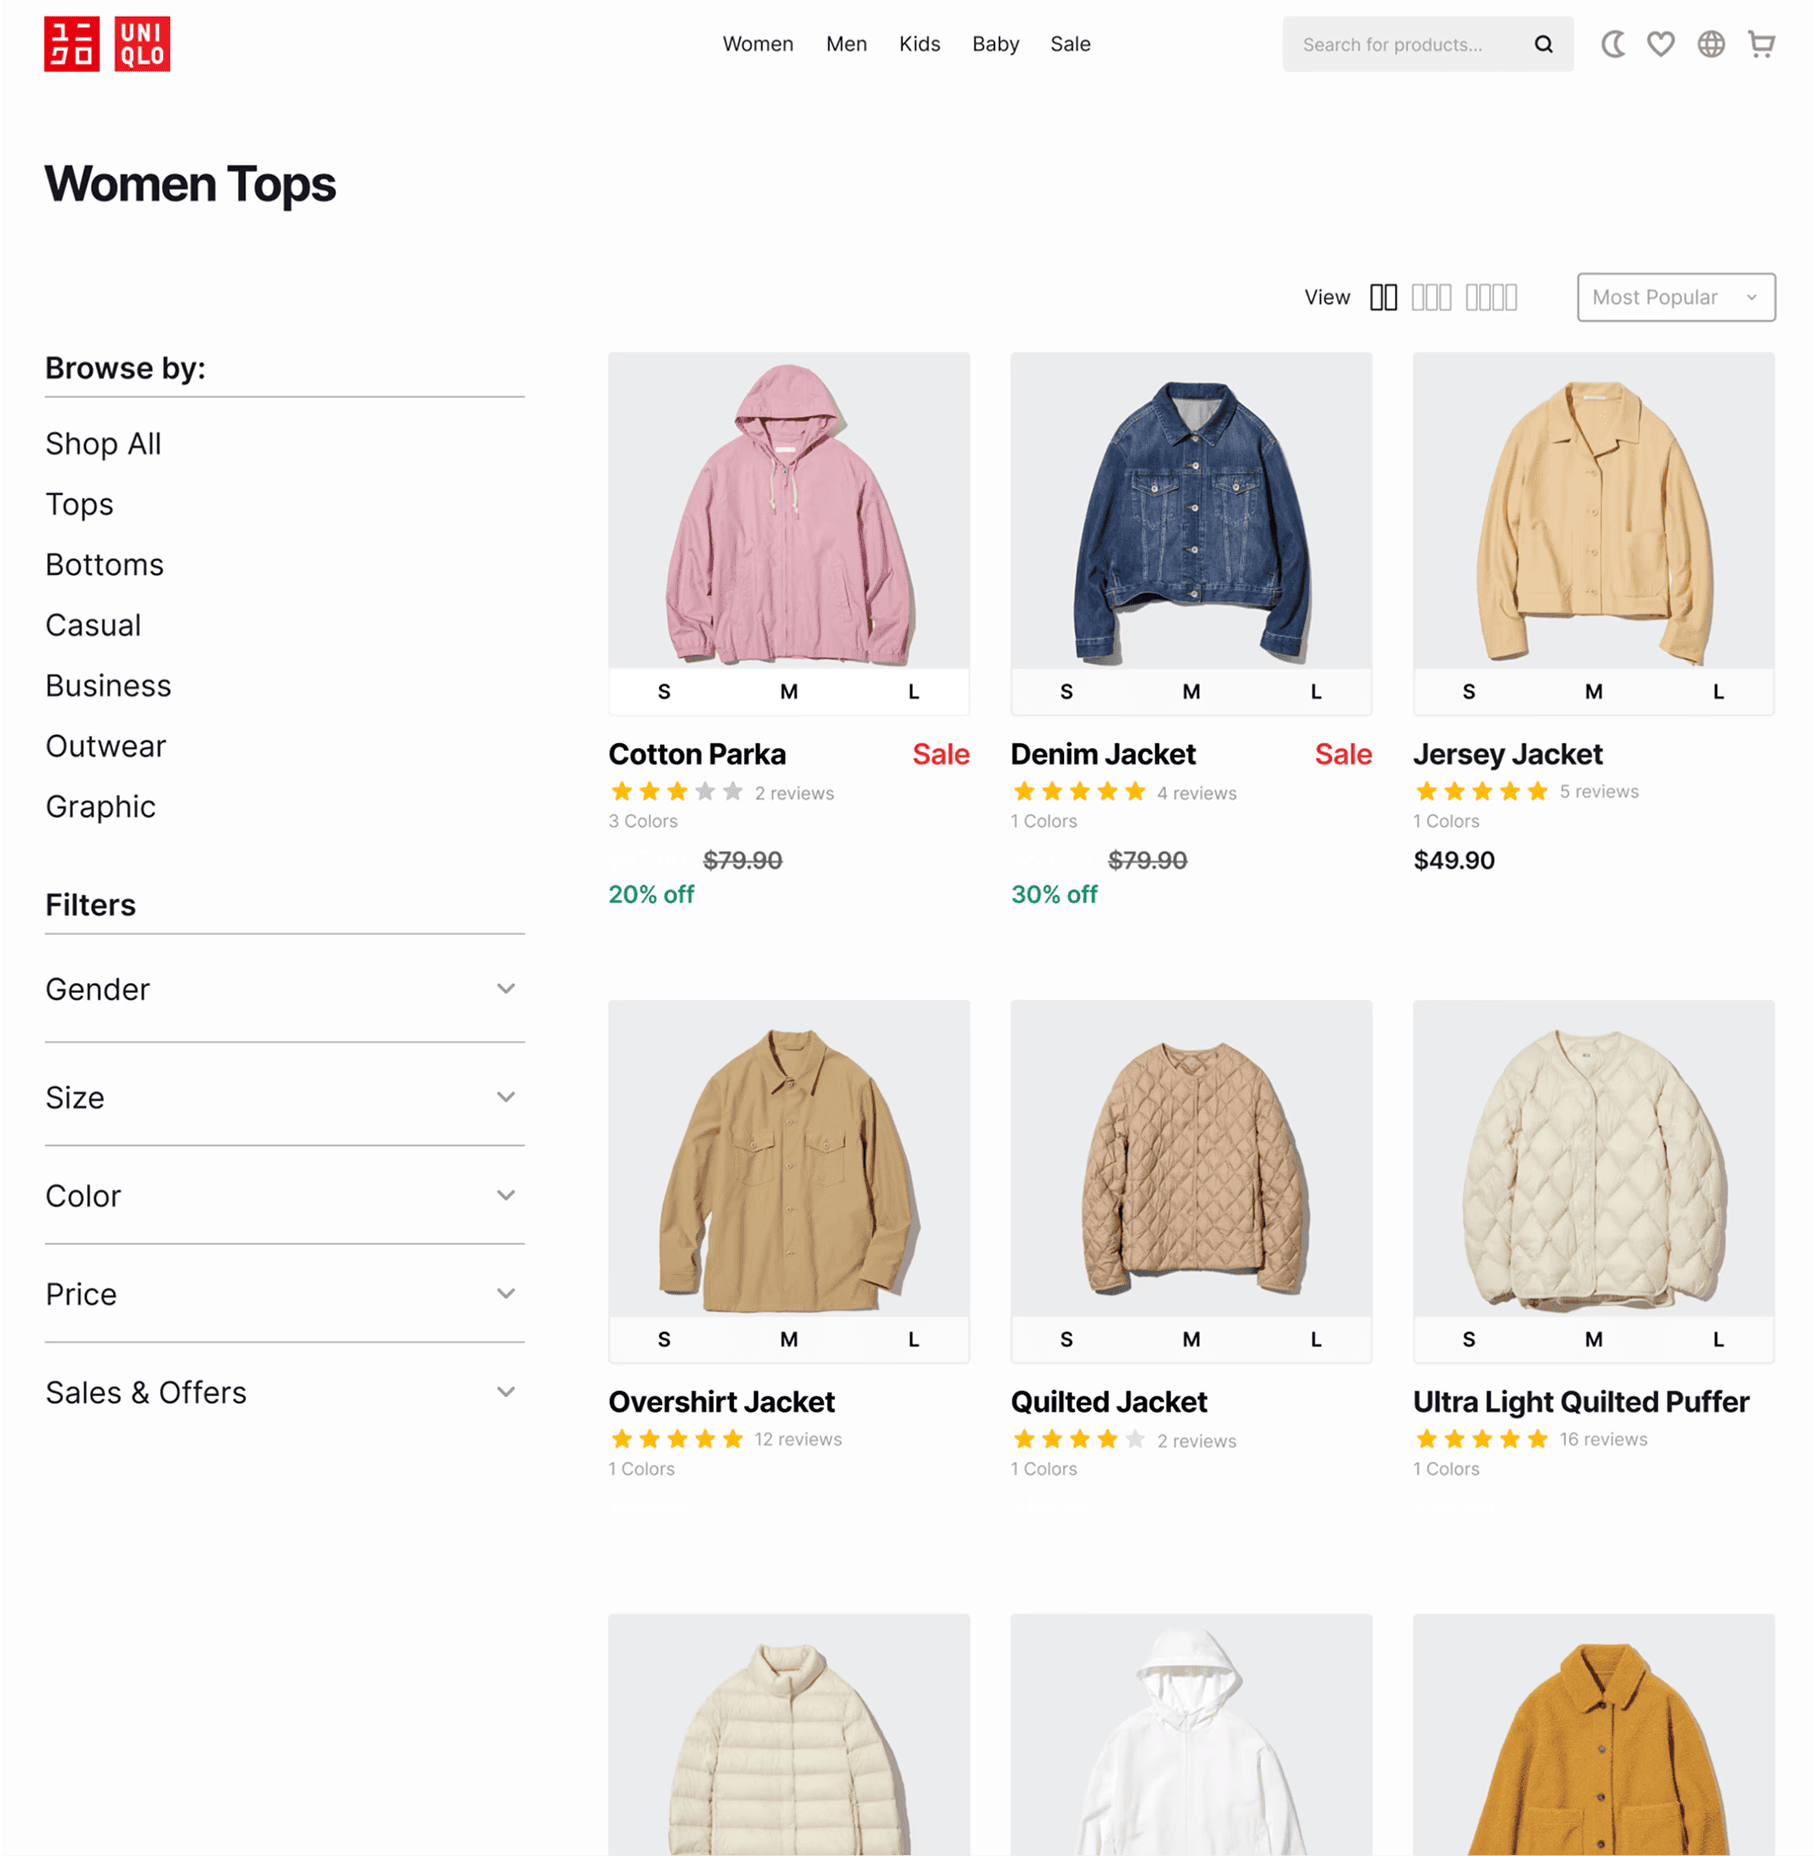Click the Uniqlo logo
Screen dimensions: 1814x1856
coord(107,44)
